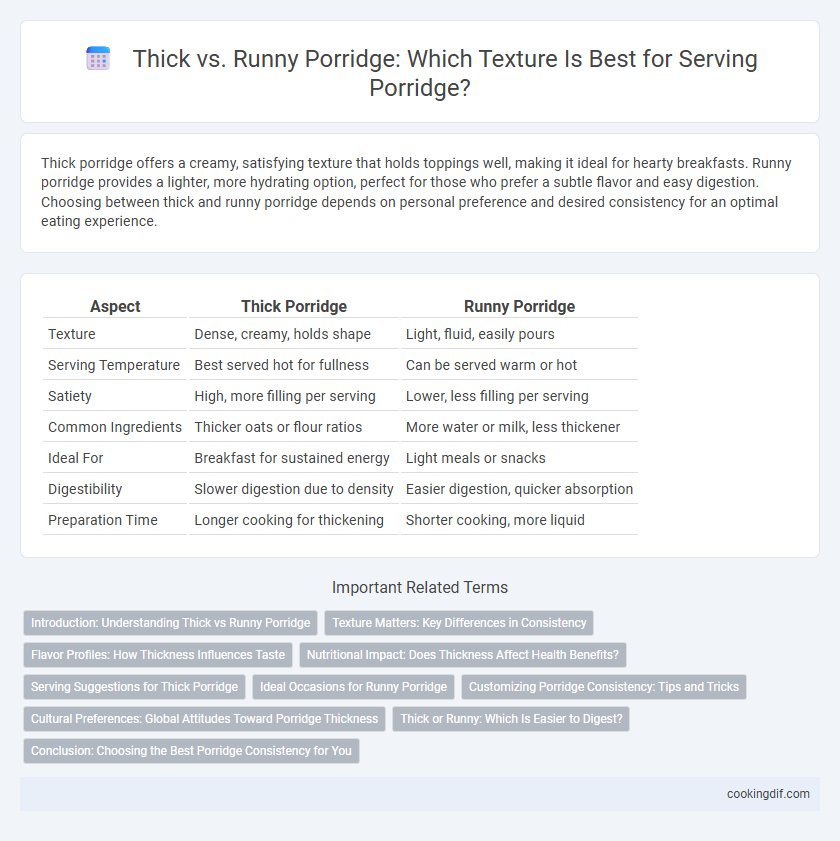Click the 'Important Related Terms' heading
This screenshot has width=840, height=841.
[419, 587]
